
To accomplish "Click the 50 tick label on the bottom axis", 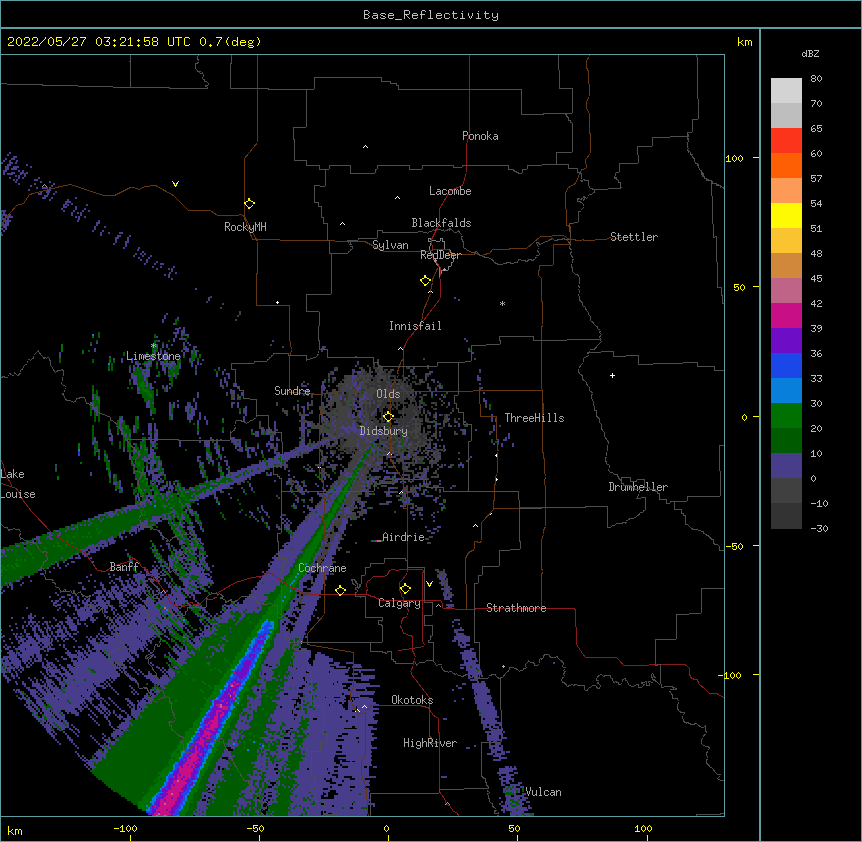I will (x=515, y=828).
